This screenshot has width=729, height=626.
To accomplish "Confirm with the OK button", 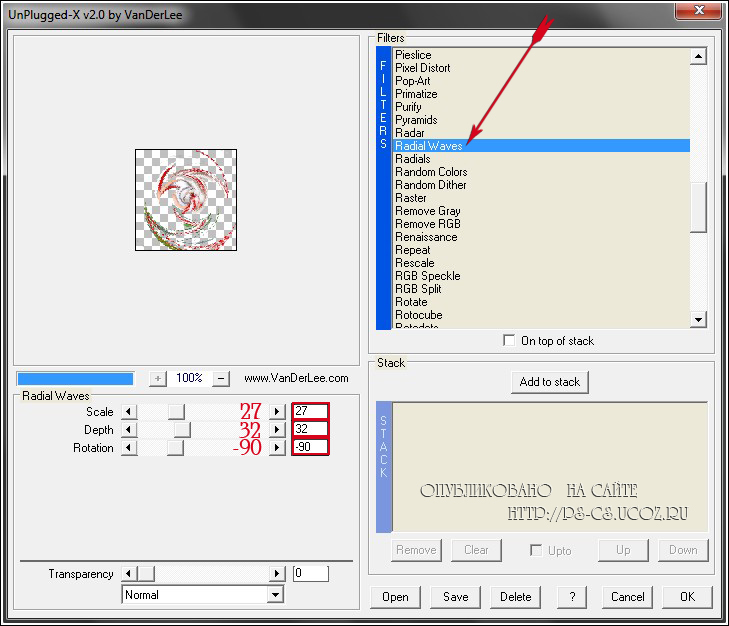I will 687,597.
